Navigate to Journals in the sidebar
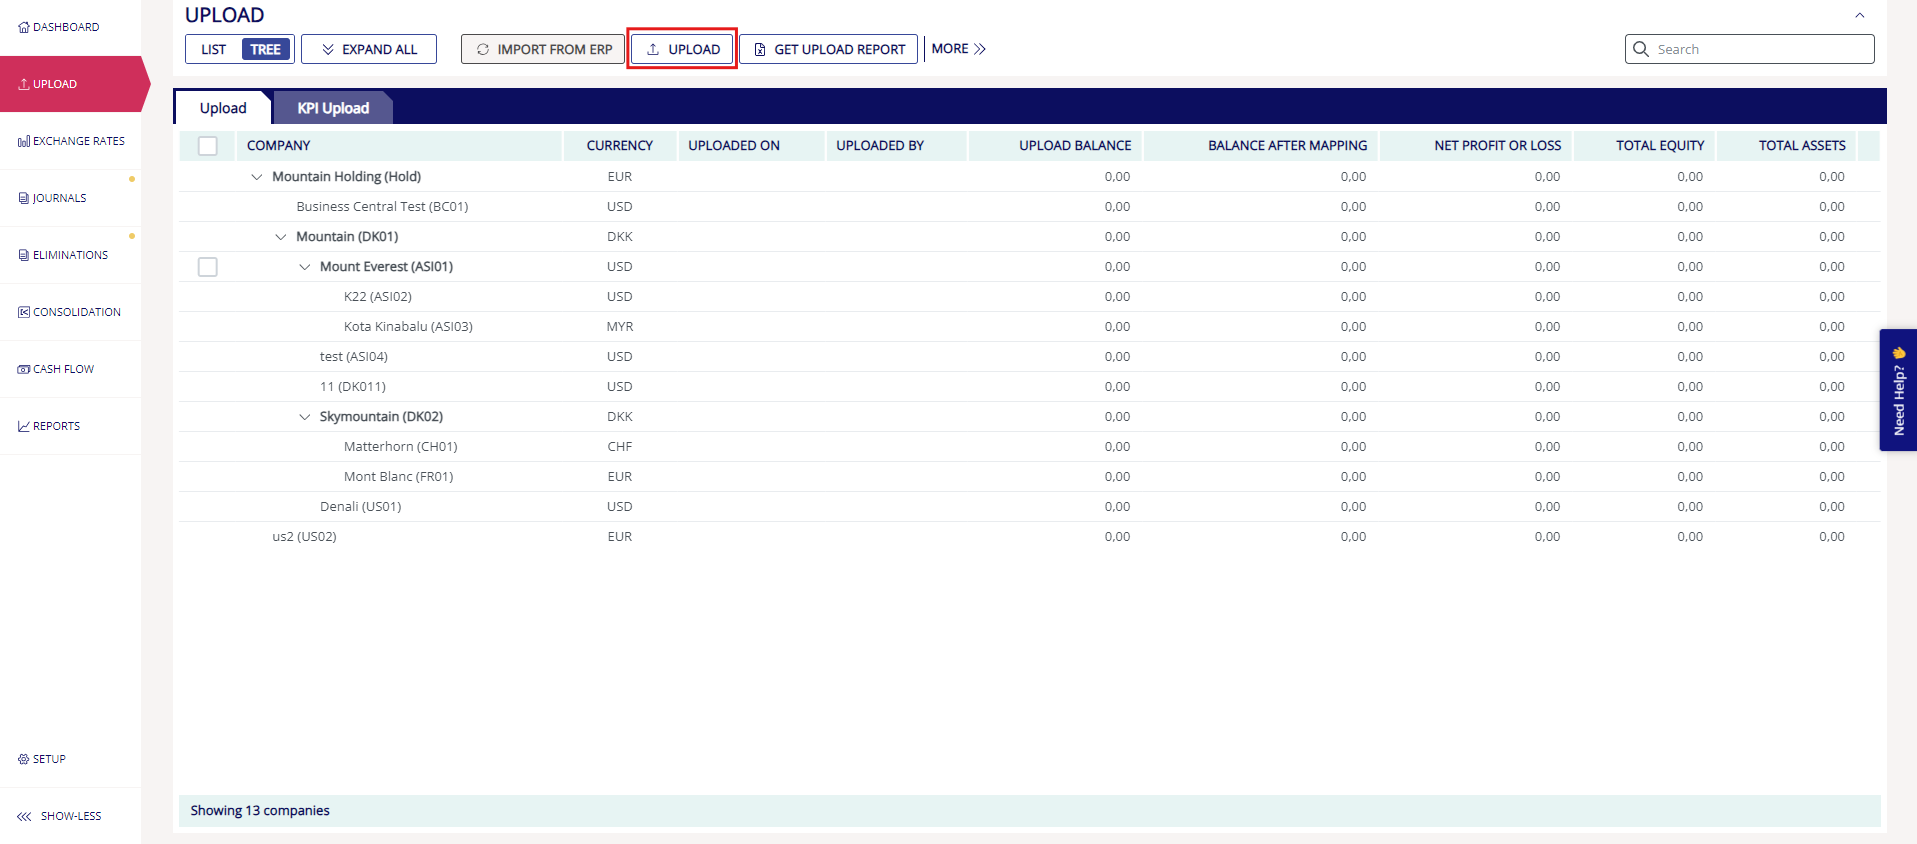1917x844 pixels. click(x=70, y=198)
